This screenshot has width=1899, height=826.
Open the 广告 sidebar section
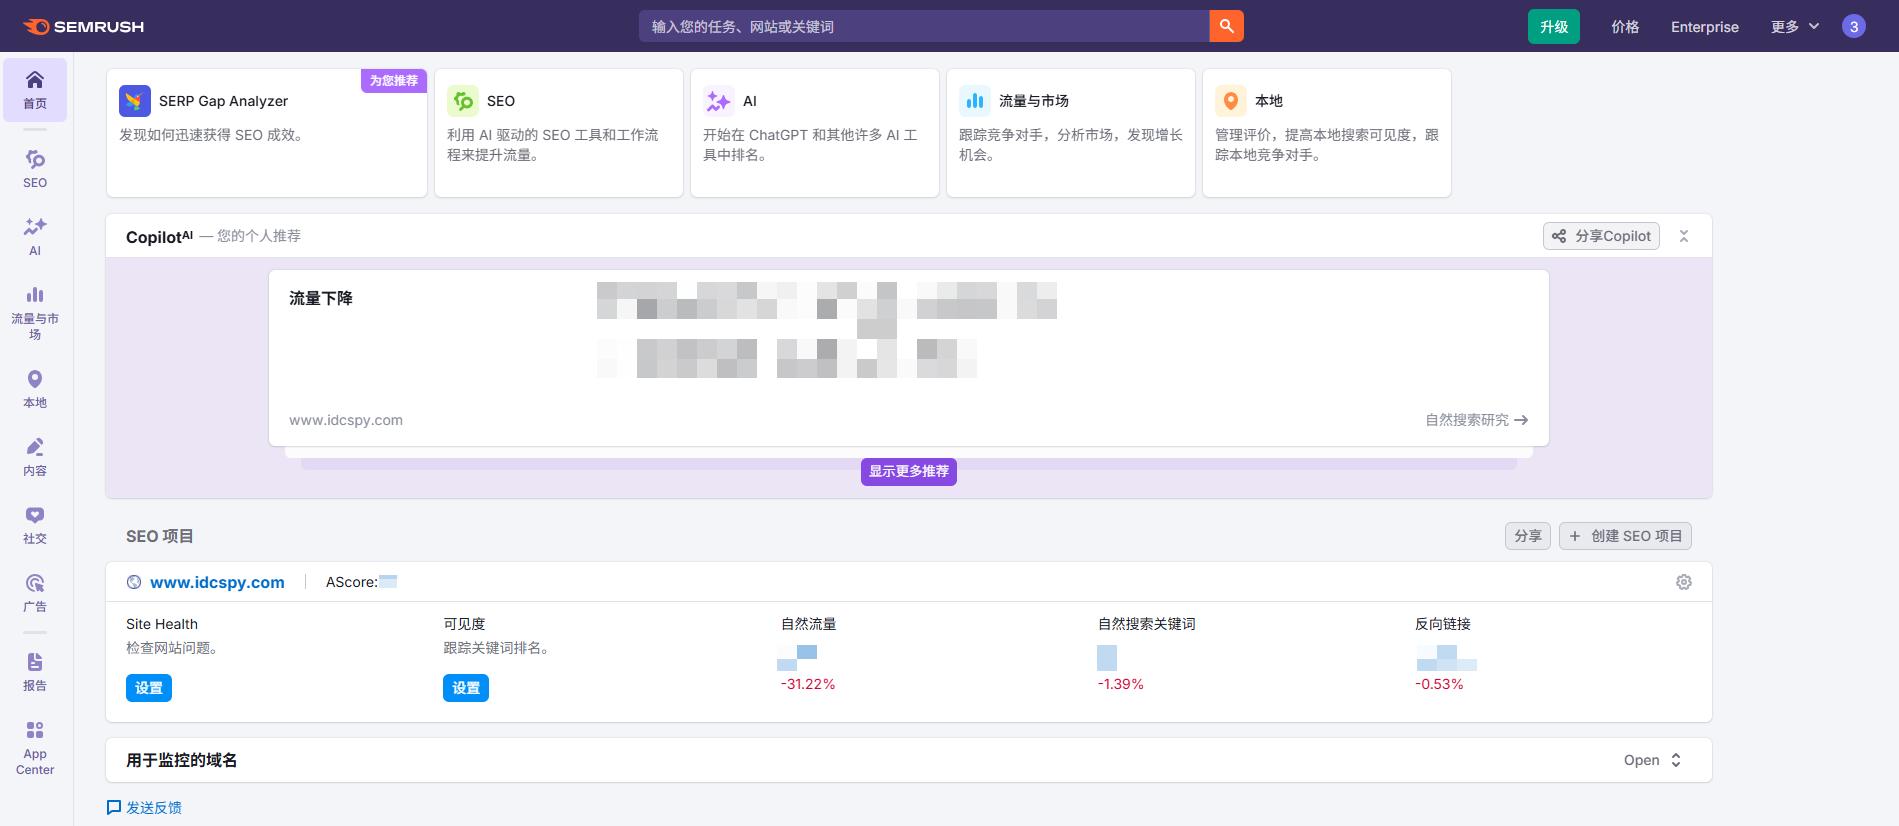click(35, 593)
